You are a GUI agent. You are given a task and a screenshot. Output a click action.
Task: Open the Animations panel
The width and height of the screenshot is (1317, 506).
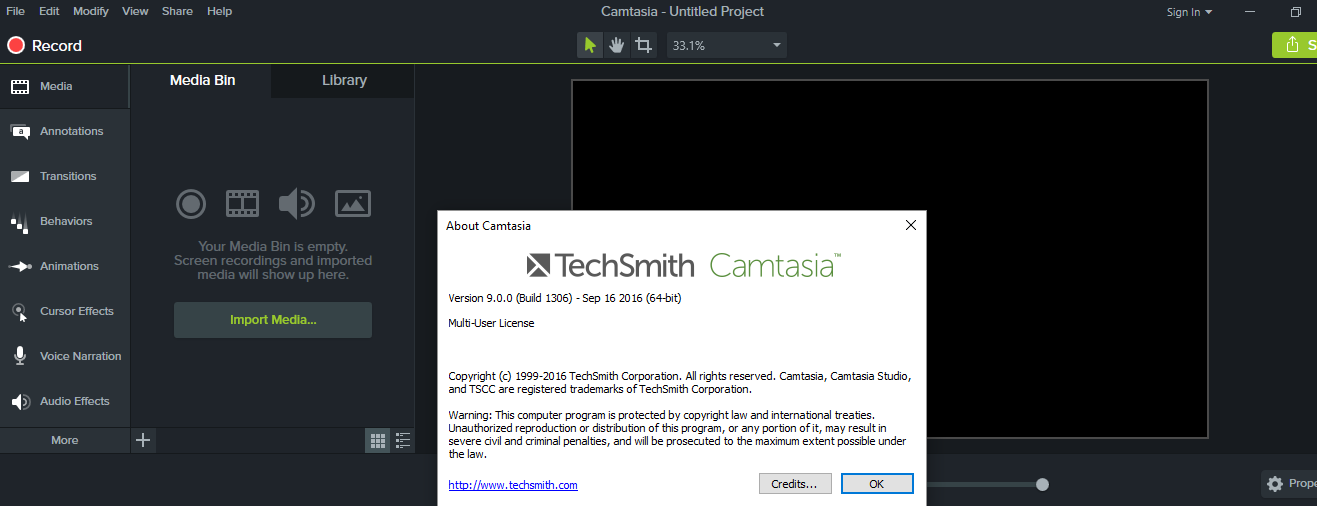coord(65,266)
